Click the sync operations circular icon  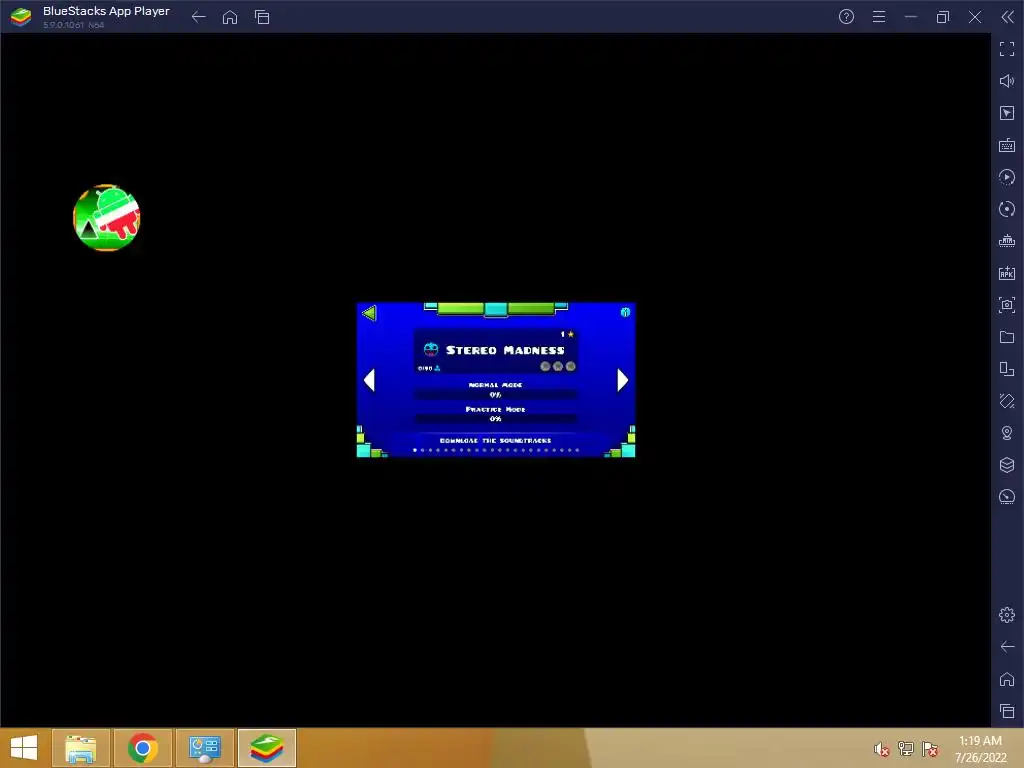coord(1006,209)
